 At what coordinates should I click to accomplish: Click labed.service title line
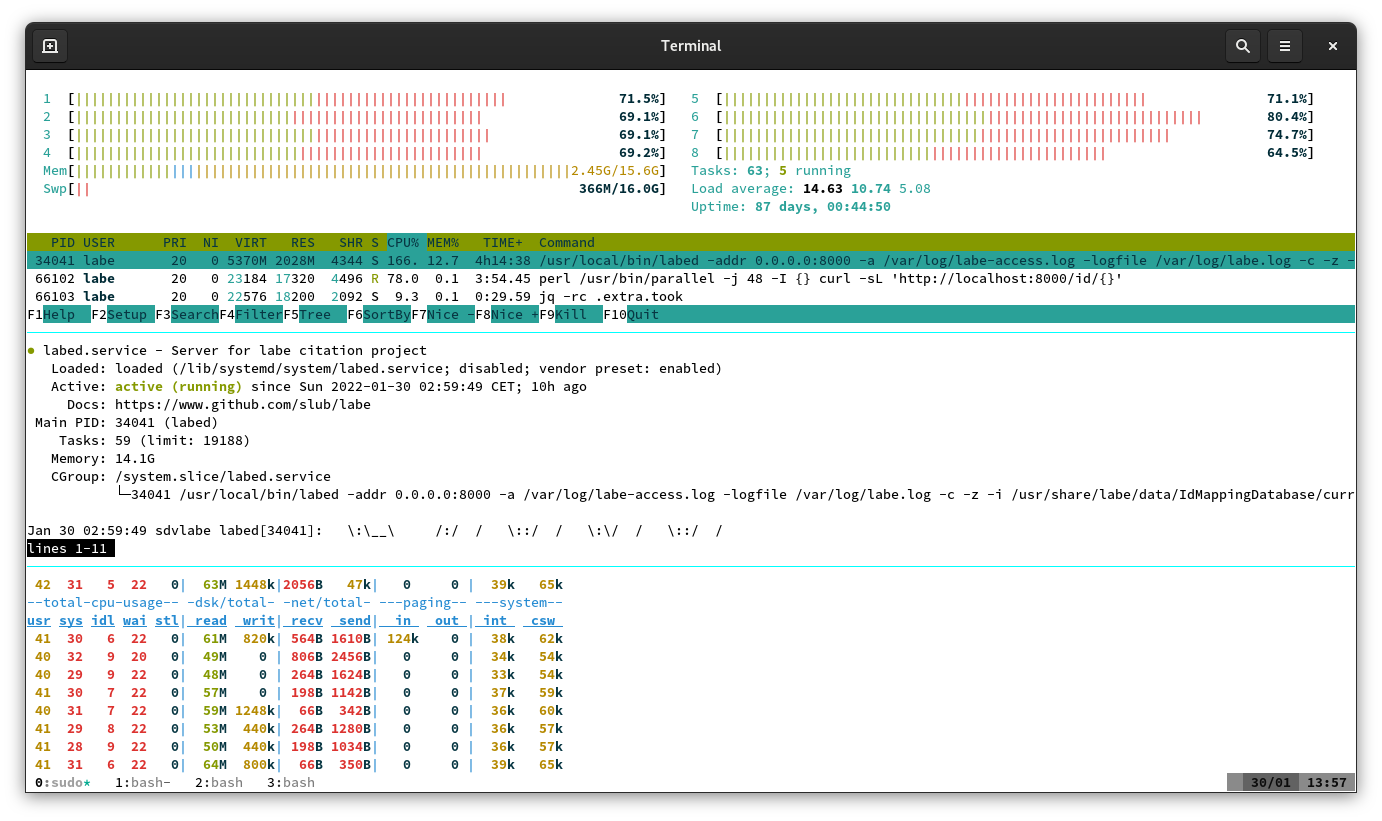[x=227, y=351]
